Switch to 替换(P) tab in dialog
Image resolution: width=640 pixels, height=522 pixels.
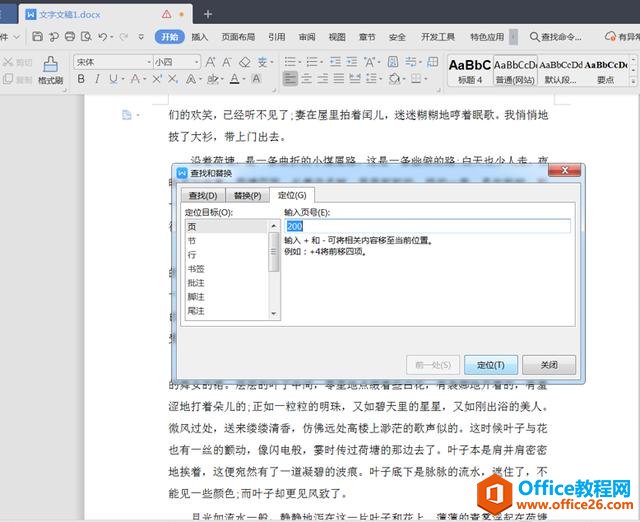(x=247, y=195)
